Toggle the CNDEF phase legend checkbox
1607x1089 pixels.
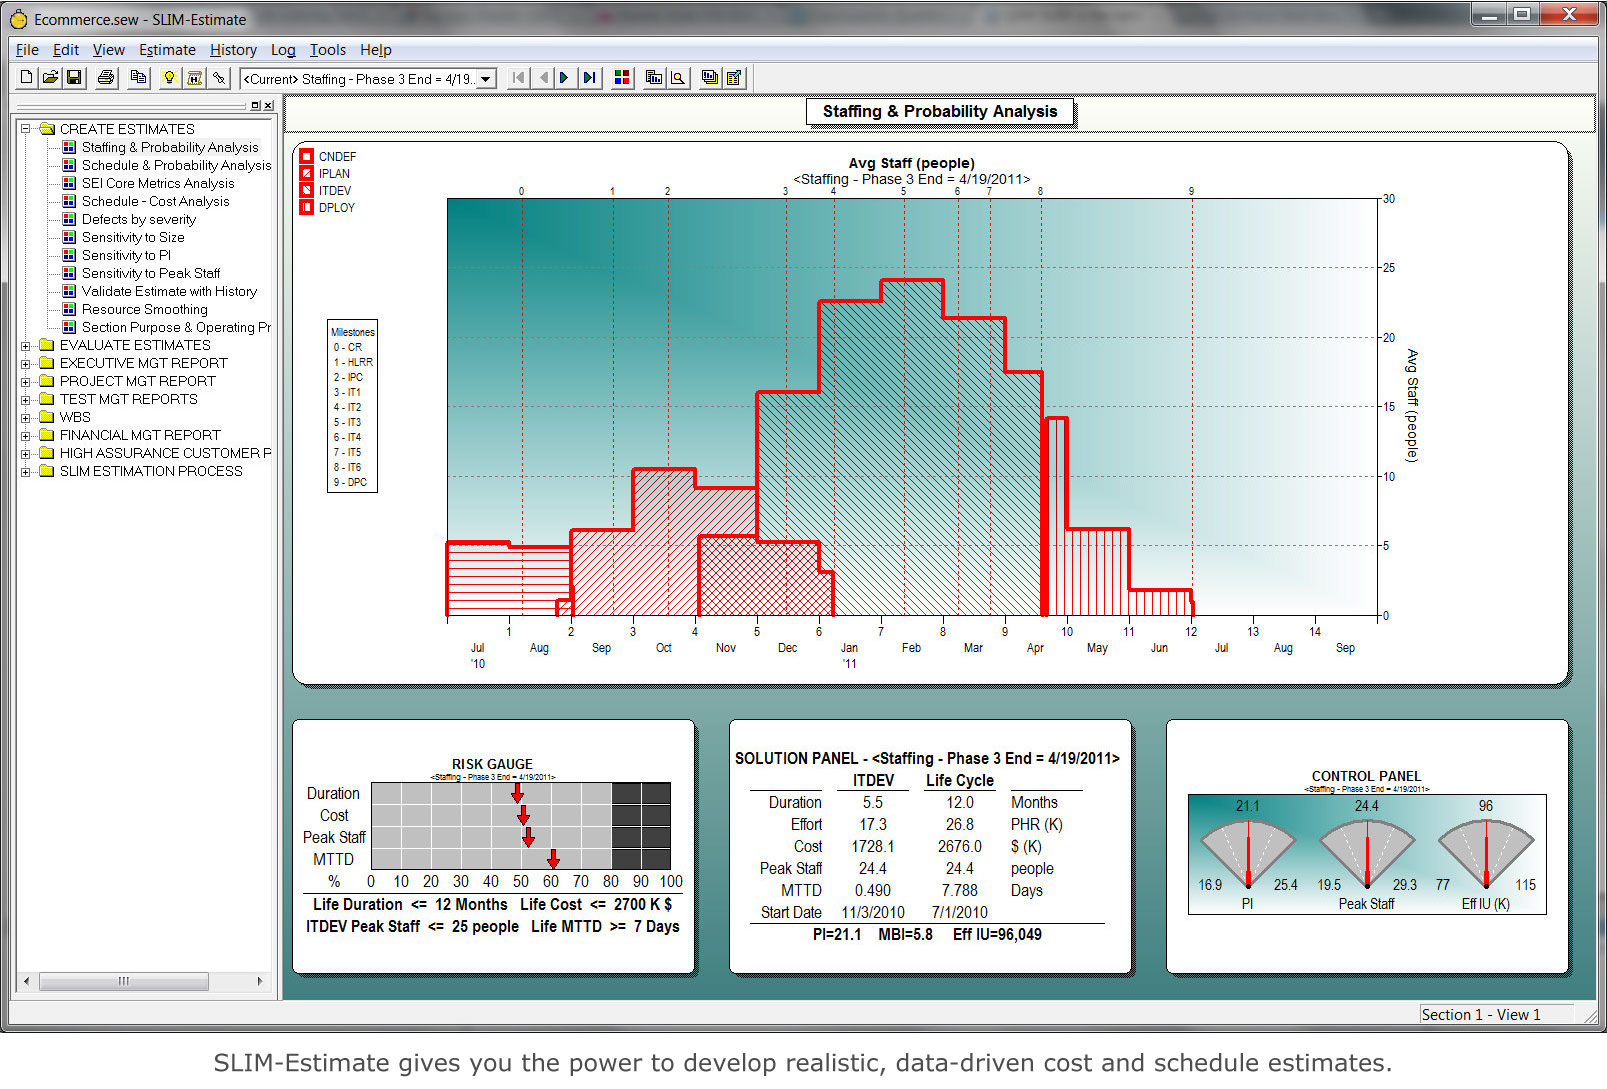point(306,156)
